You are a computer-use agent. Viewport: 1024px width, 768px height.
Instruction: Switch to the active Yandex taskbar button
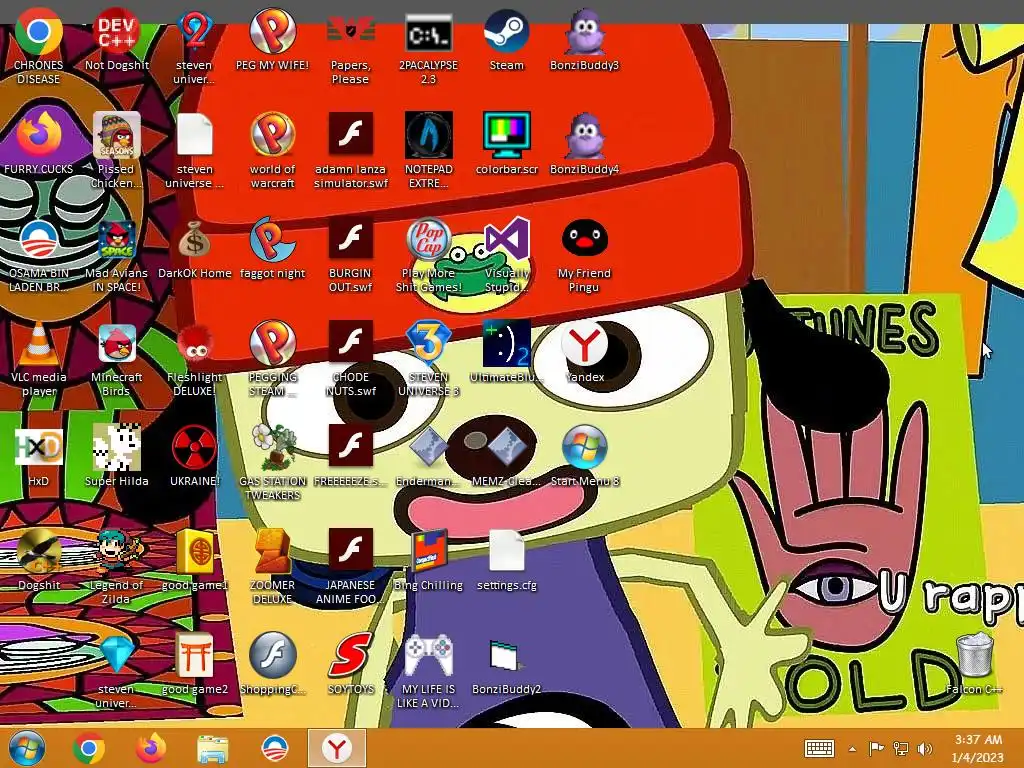point(337,748)
